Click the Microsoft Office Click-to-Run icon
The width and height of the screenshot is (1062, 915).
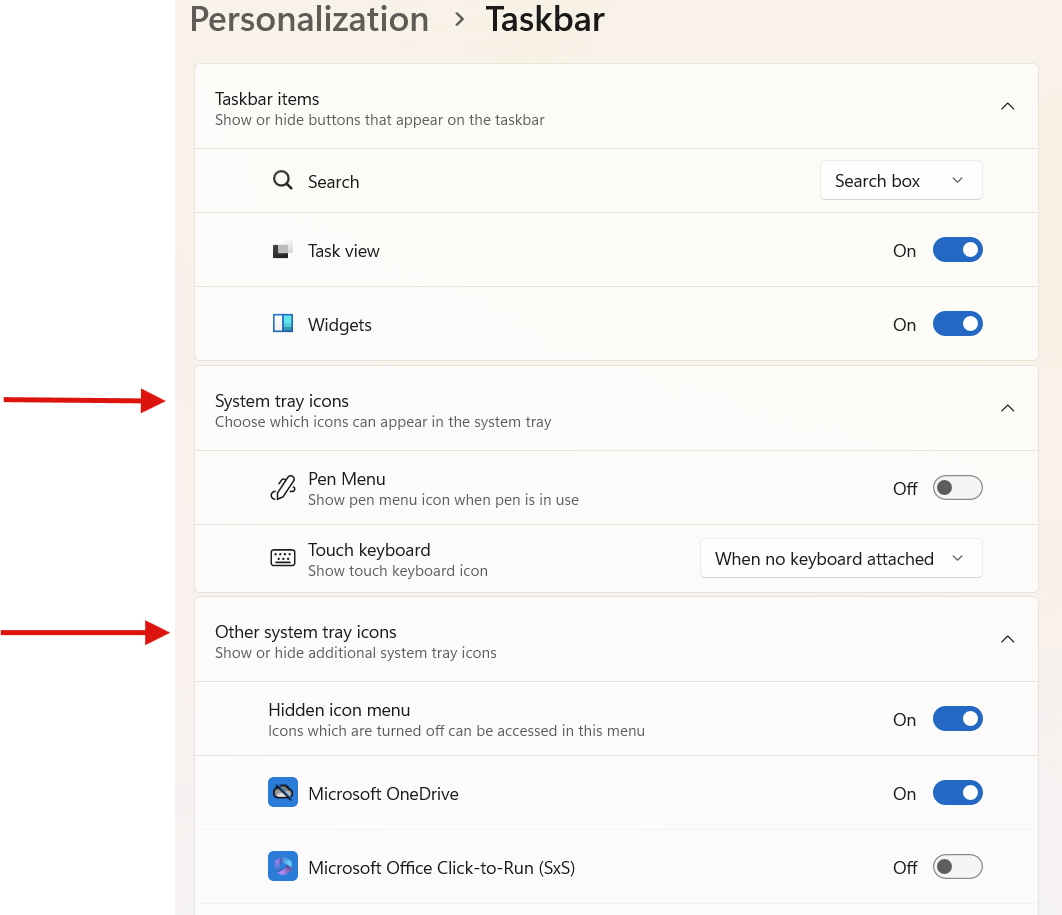point(283,866)
